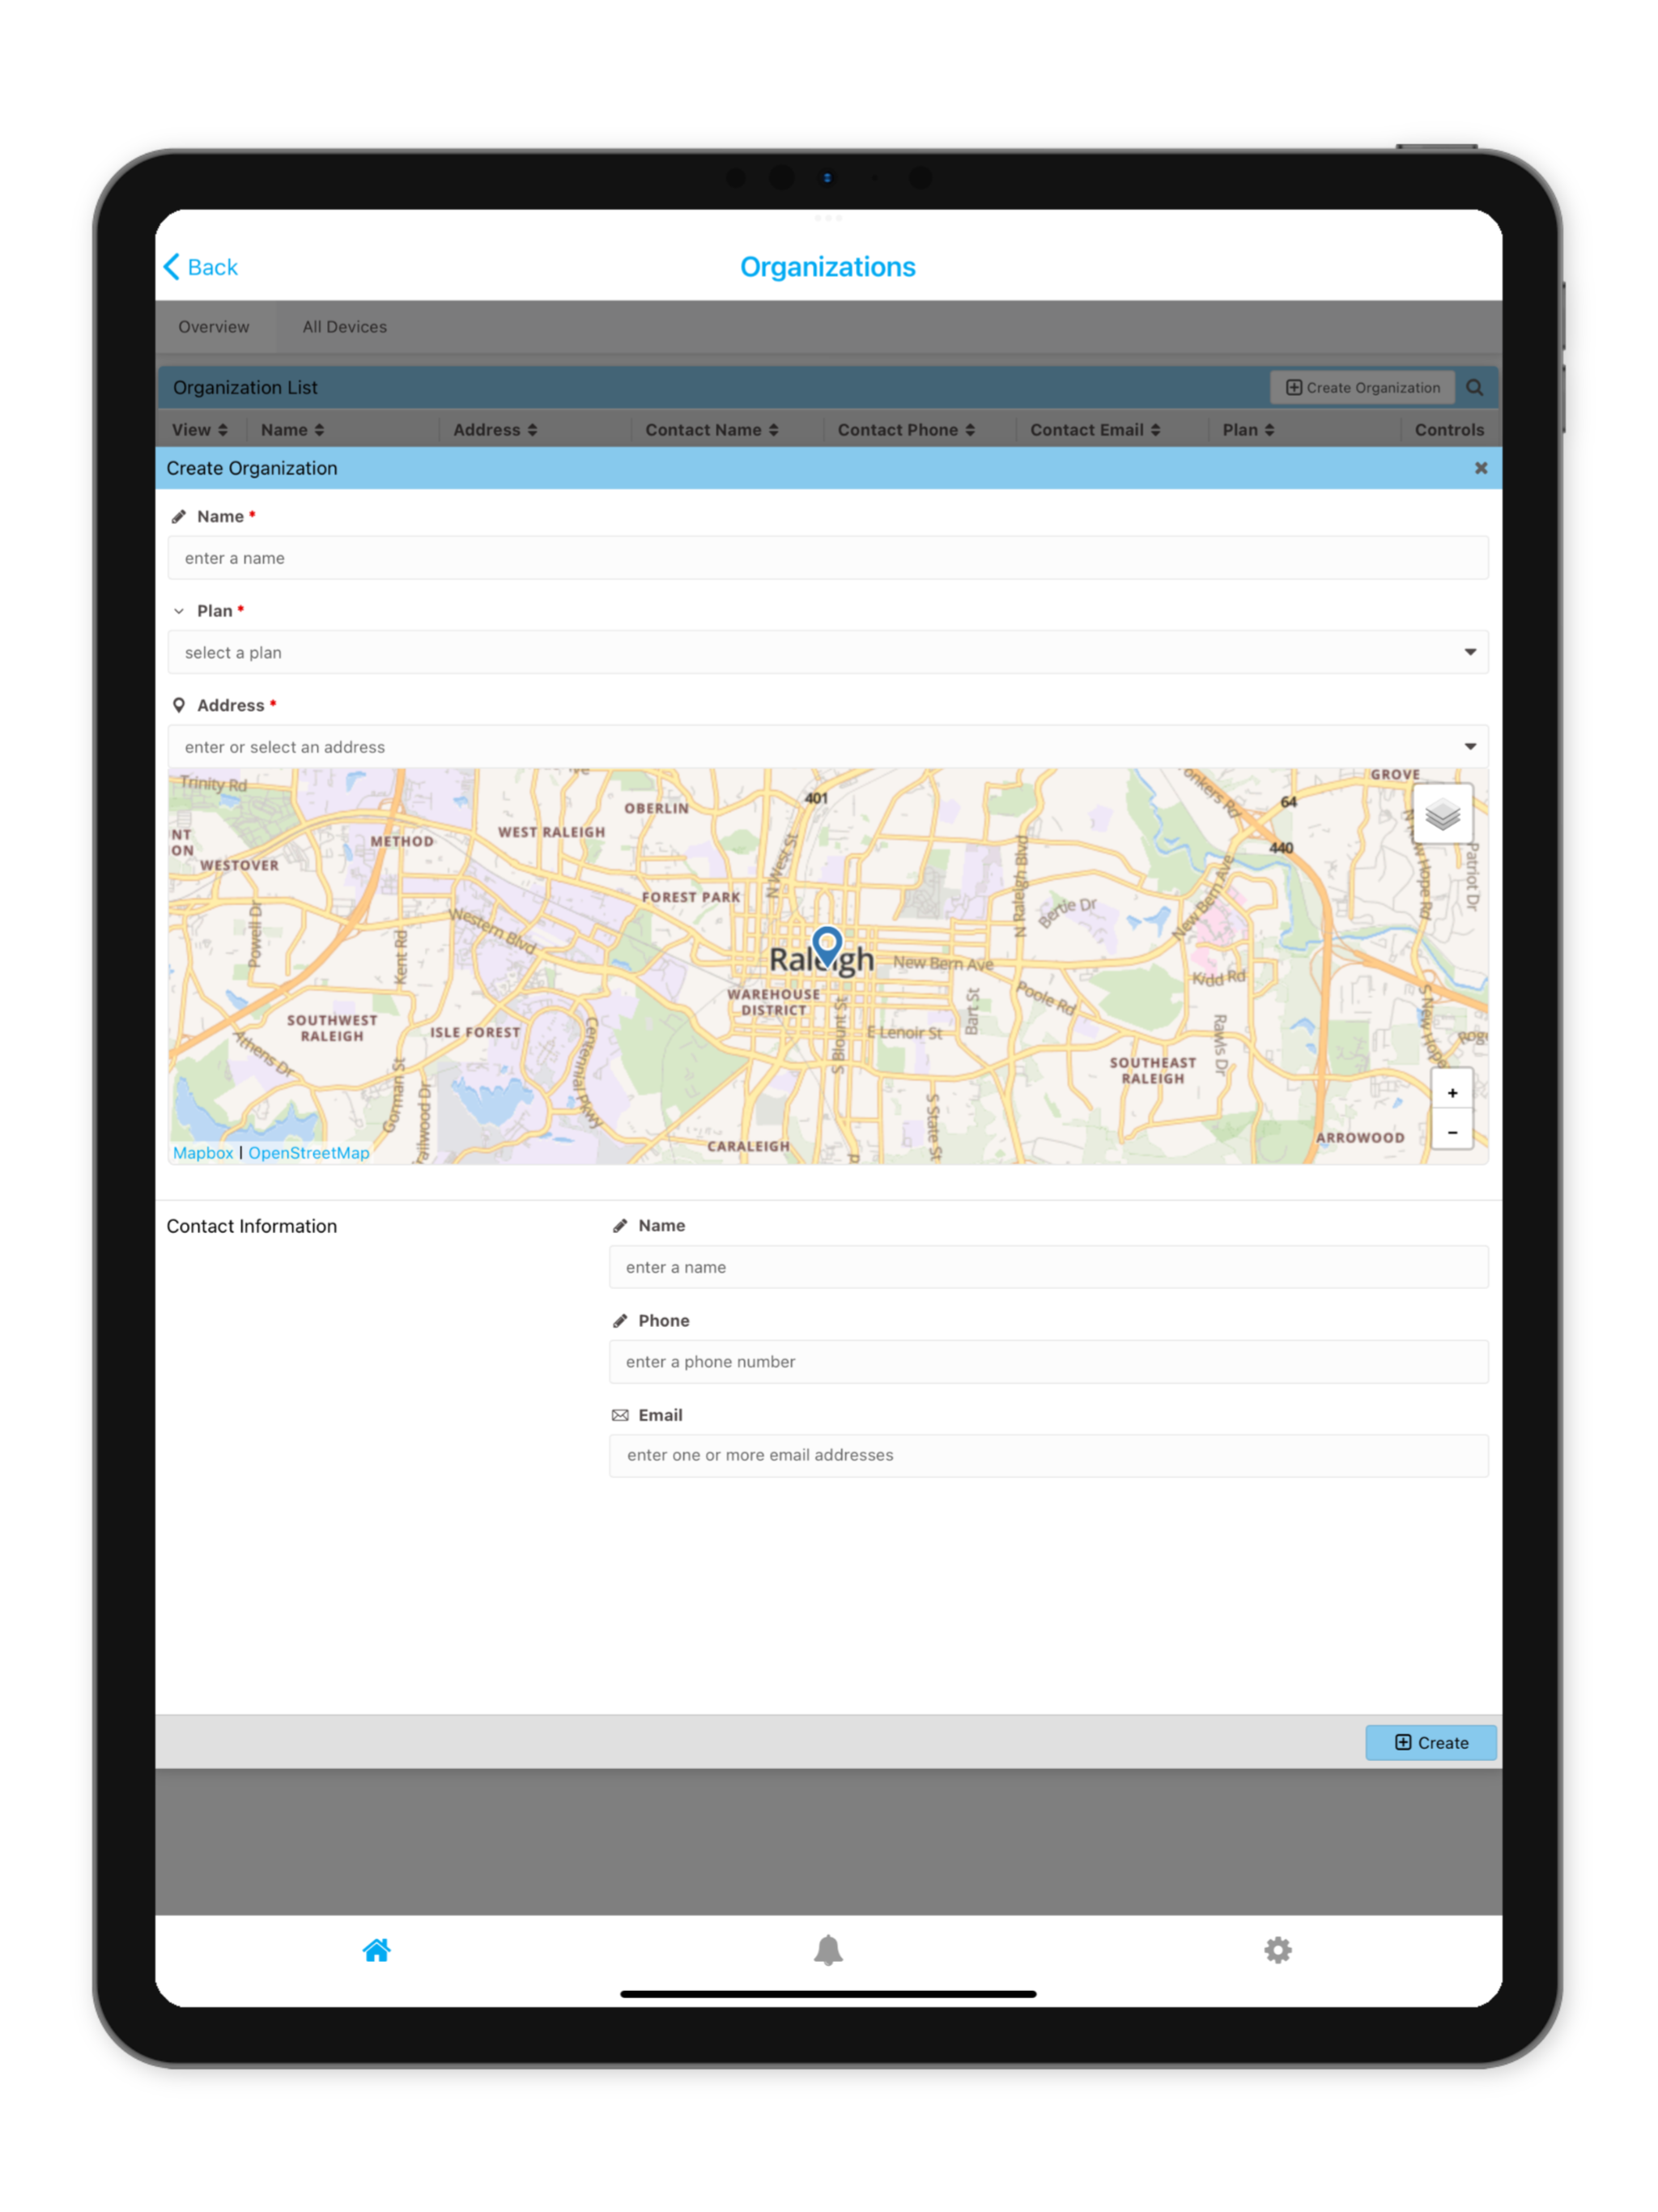Go to home tab
Viewport: 1658px width, 2212px height.
click(x=377, y=1950)
